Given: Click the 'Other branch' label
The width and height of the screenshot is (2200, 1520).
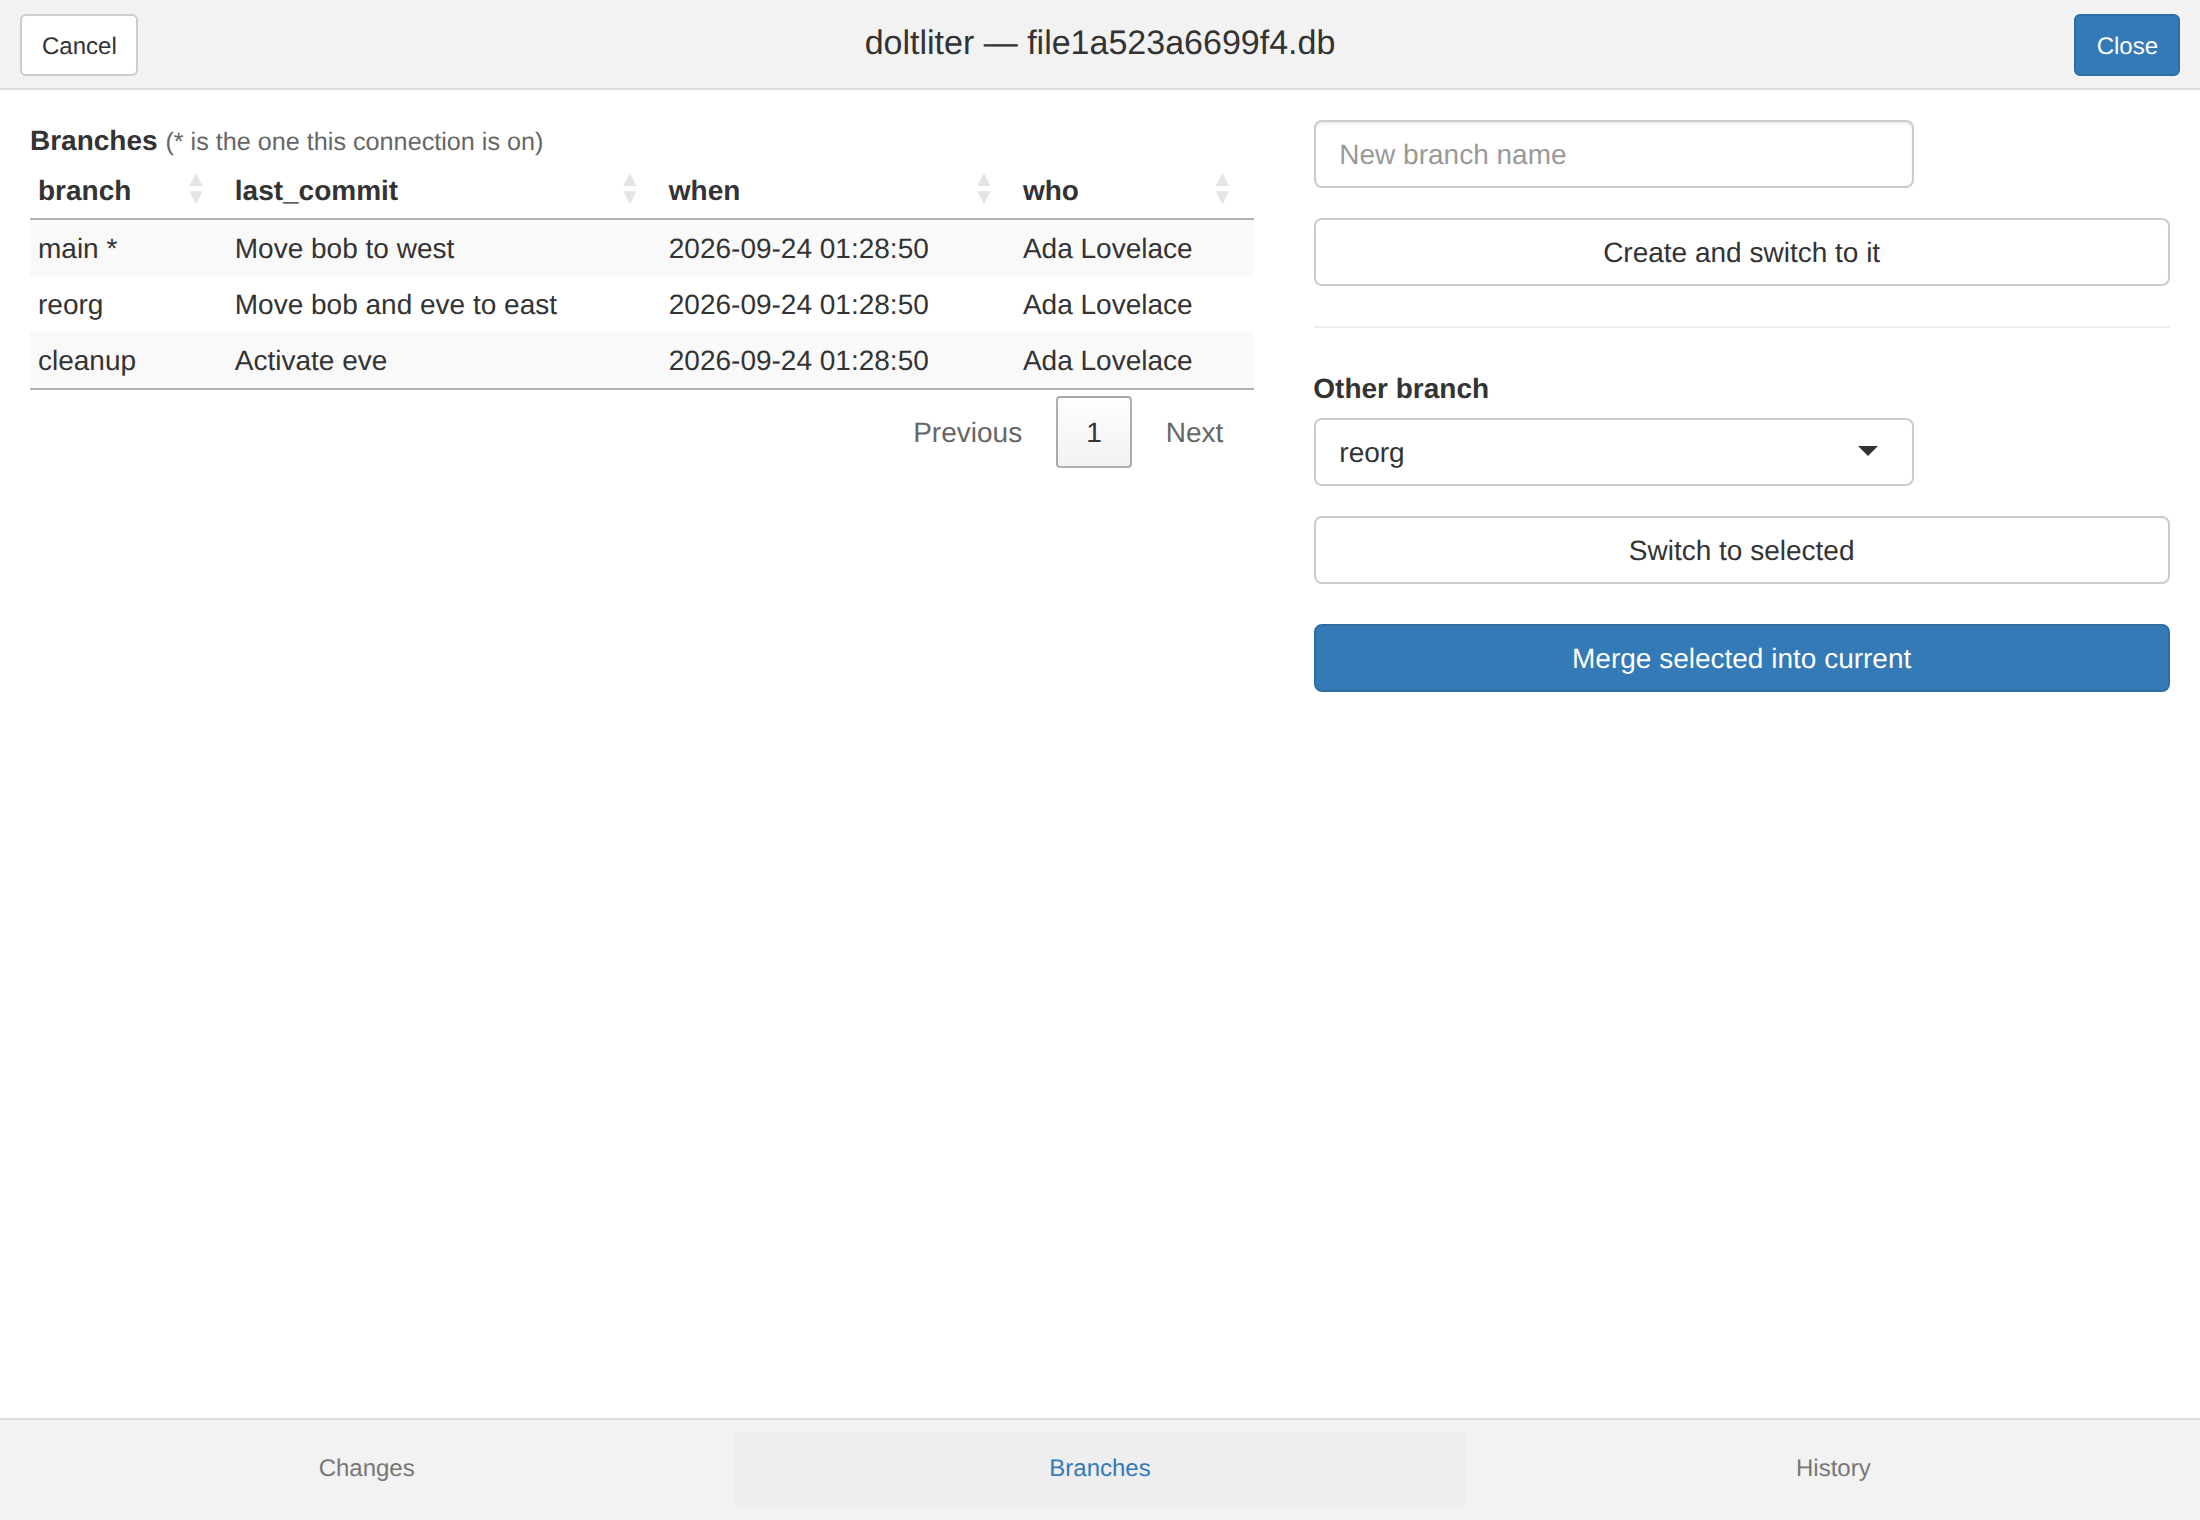Looking at the screenshot, I should pyautogui.click(x=1400, y=388).
